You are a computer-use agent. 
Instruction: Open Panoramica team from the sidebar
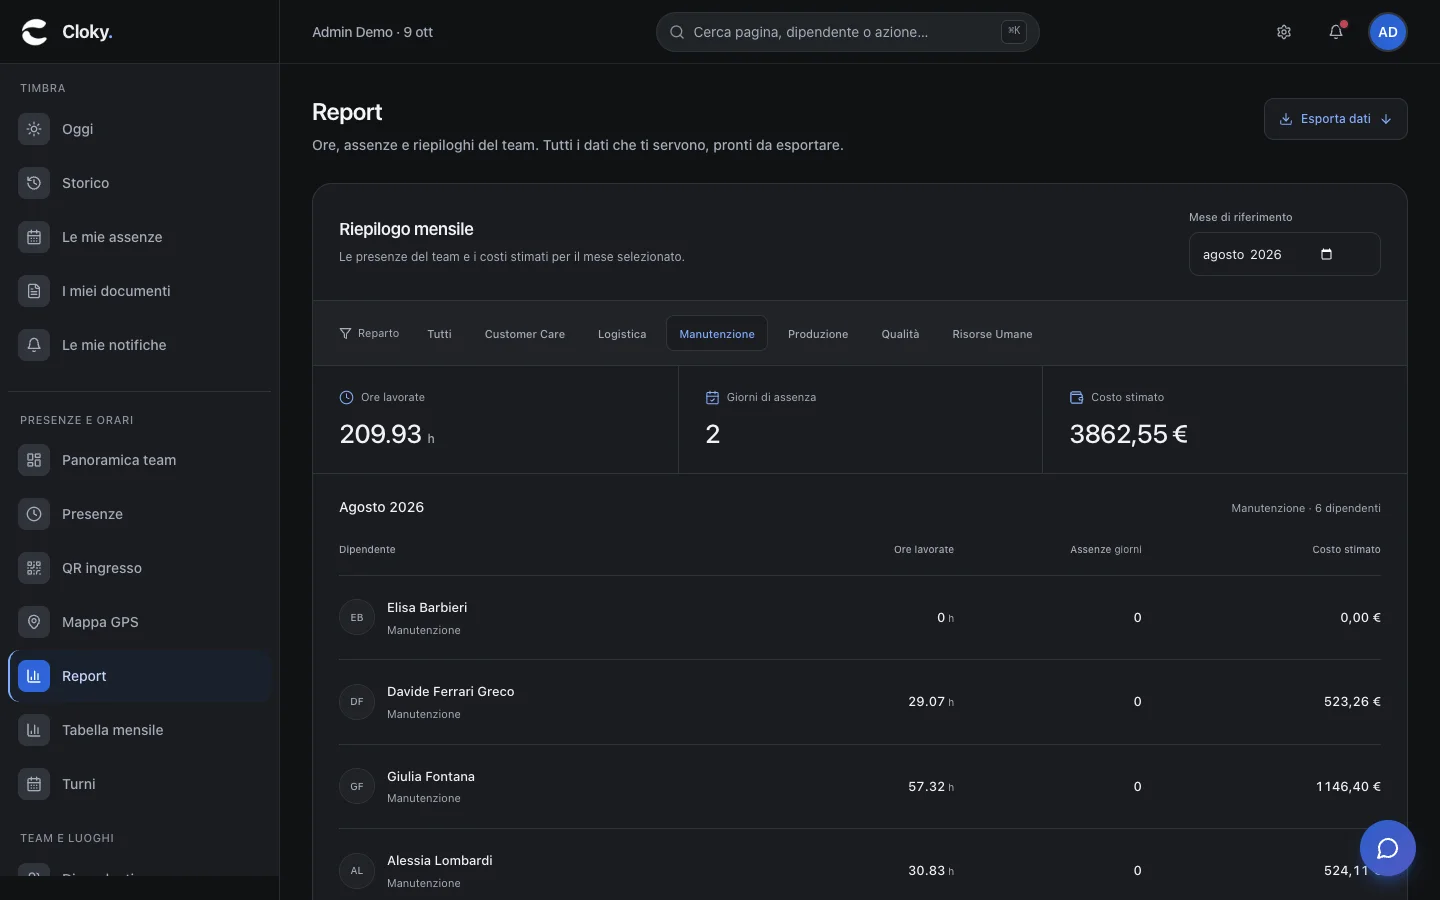point(140,460)
